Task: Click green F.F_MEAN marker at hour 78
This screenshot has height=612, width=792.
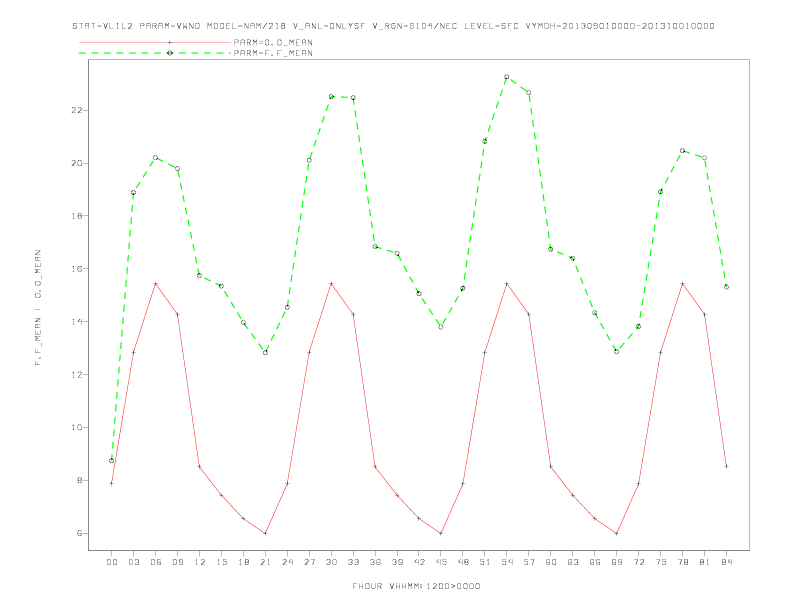Action: point(682,150)
